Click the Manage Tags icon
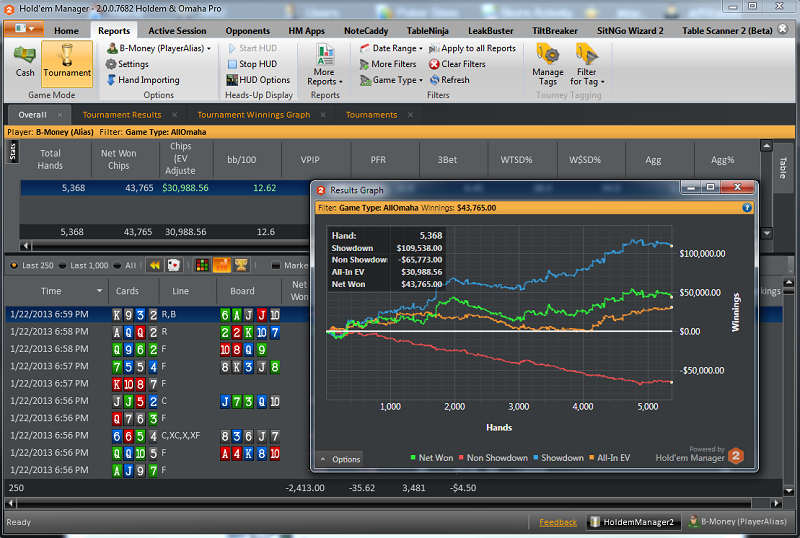The width and height of the screenshot is (800, 538). pos(547,61)
